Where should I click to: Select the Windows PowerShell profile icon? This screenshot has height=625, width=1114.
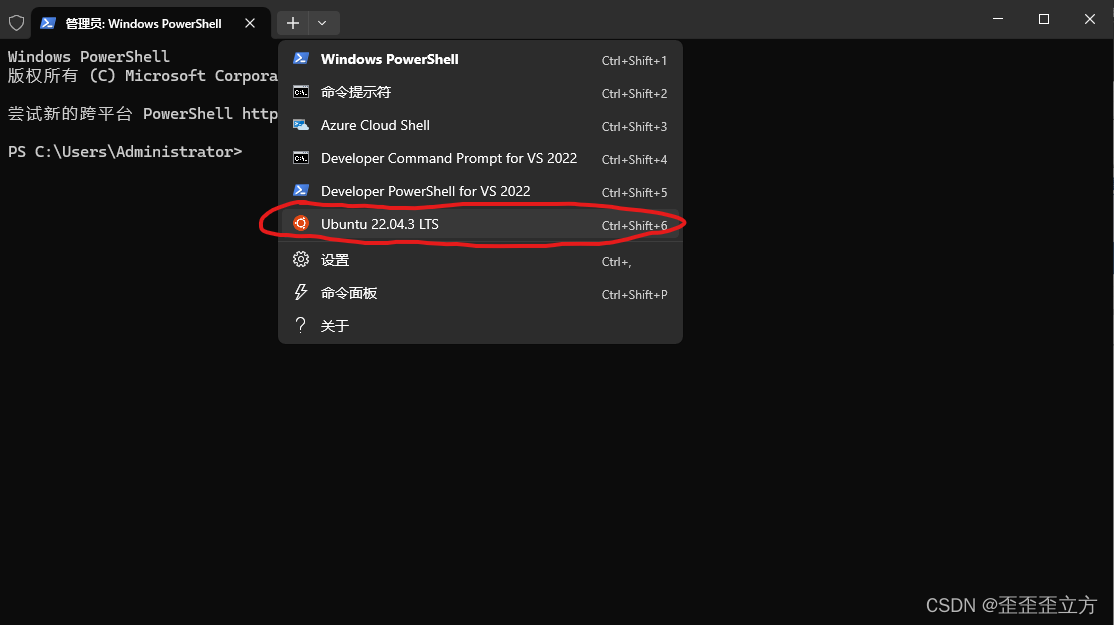(x=300, y=59)
